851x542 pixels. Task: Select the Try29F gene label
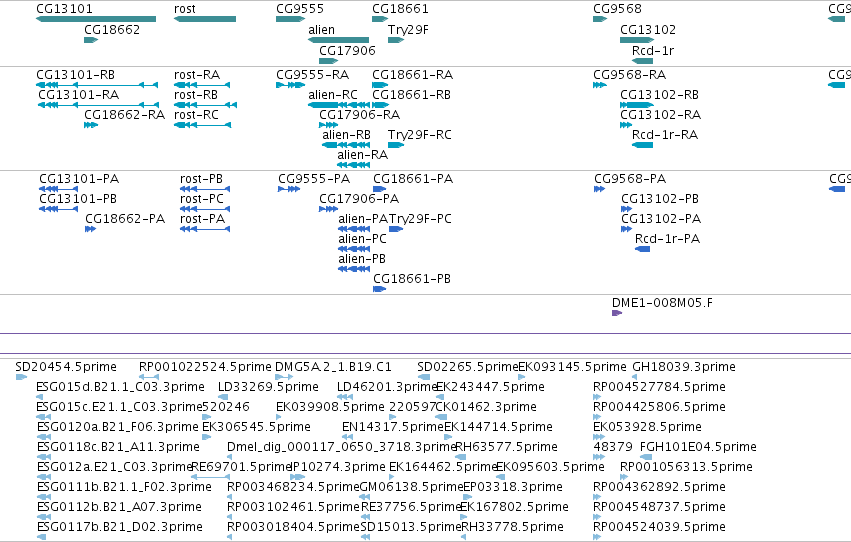[408, 30]
